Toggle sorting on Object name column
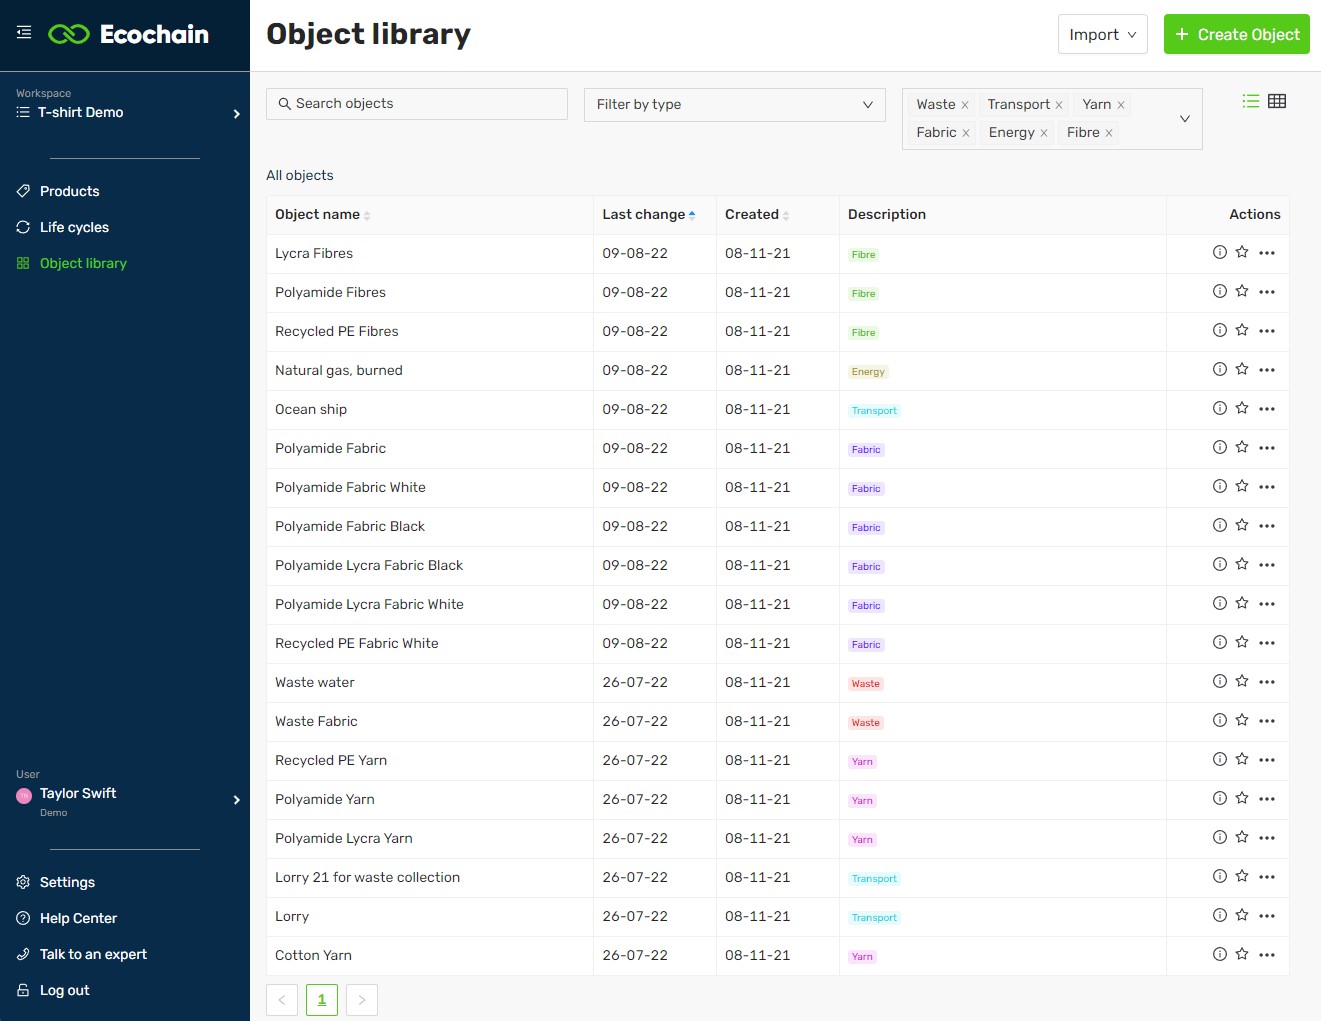The width and height of the screenshot is (1321, 1021). click(x=367, y=214)
